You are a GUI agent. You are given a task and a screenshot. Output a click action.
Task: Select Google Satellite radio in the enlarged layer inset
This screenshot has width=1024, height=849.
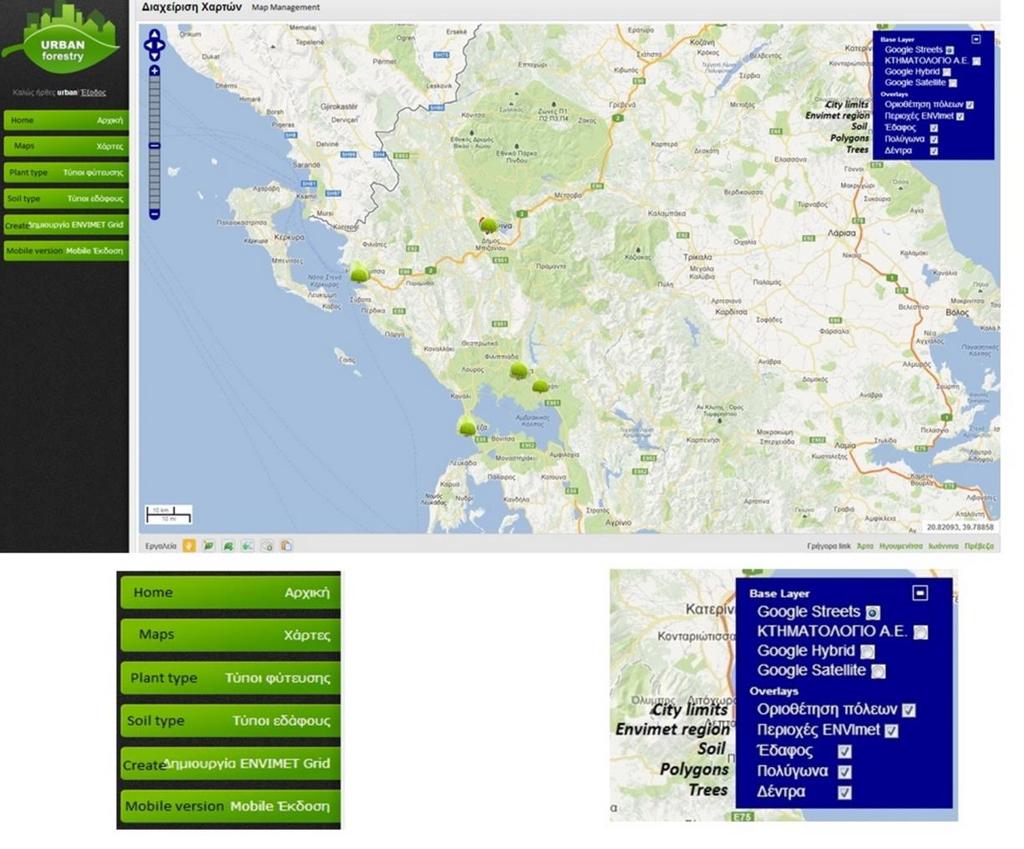[878, 671]
